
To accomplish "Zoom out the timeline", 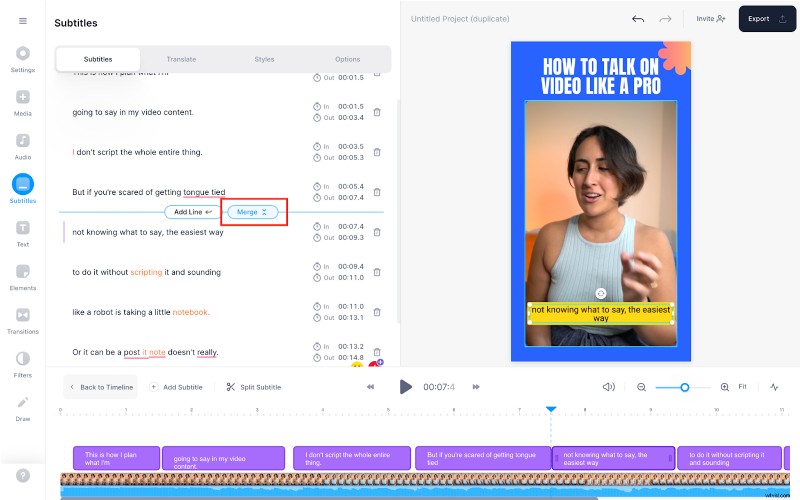I will 641,387.
